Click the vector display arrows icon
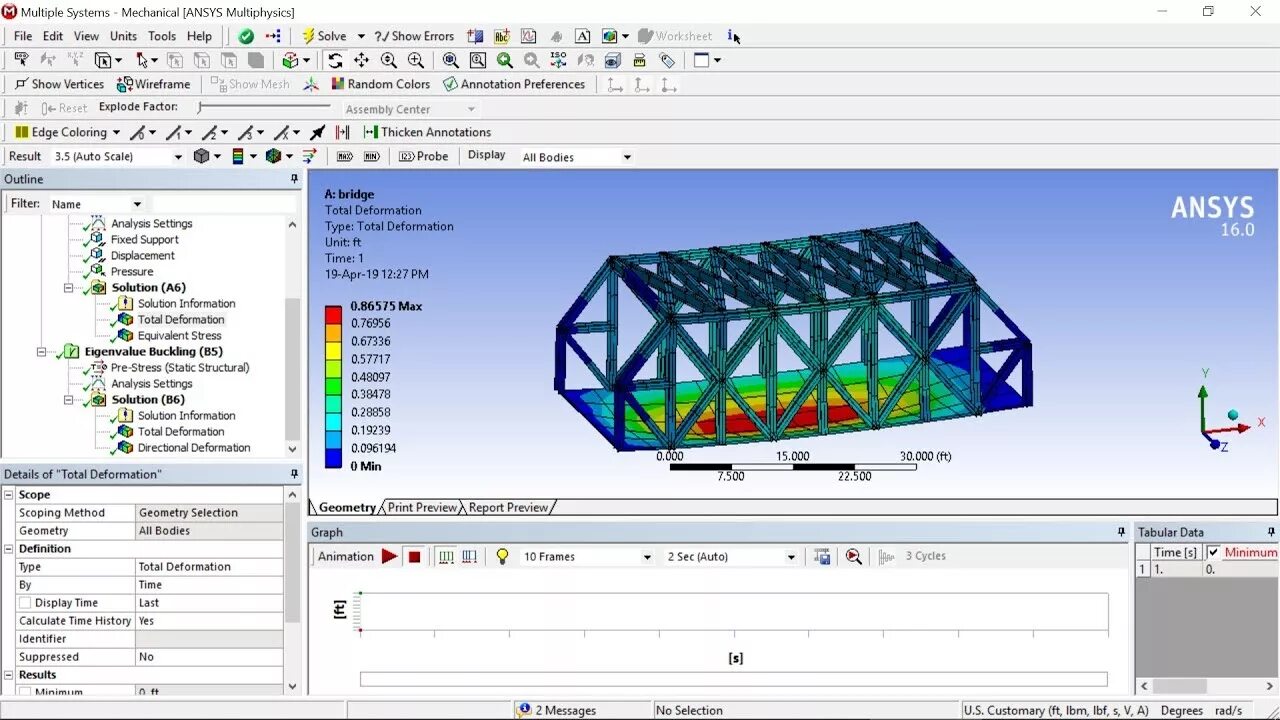 [309, 156]
